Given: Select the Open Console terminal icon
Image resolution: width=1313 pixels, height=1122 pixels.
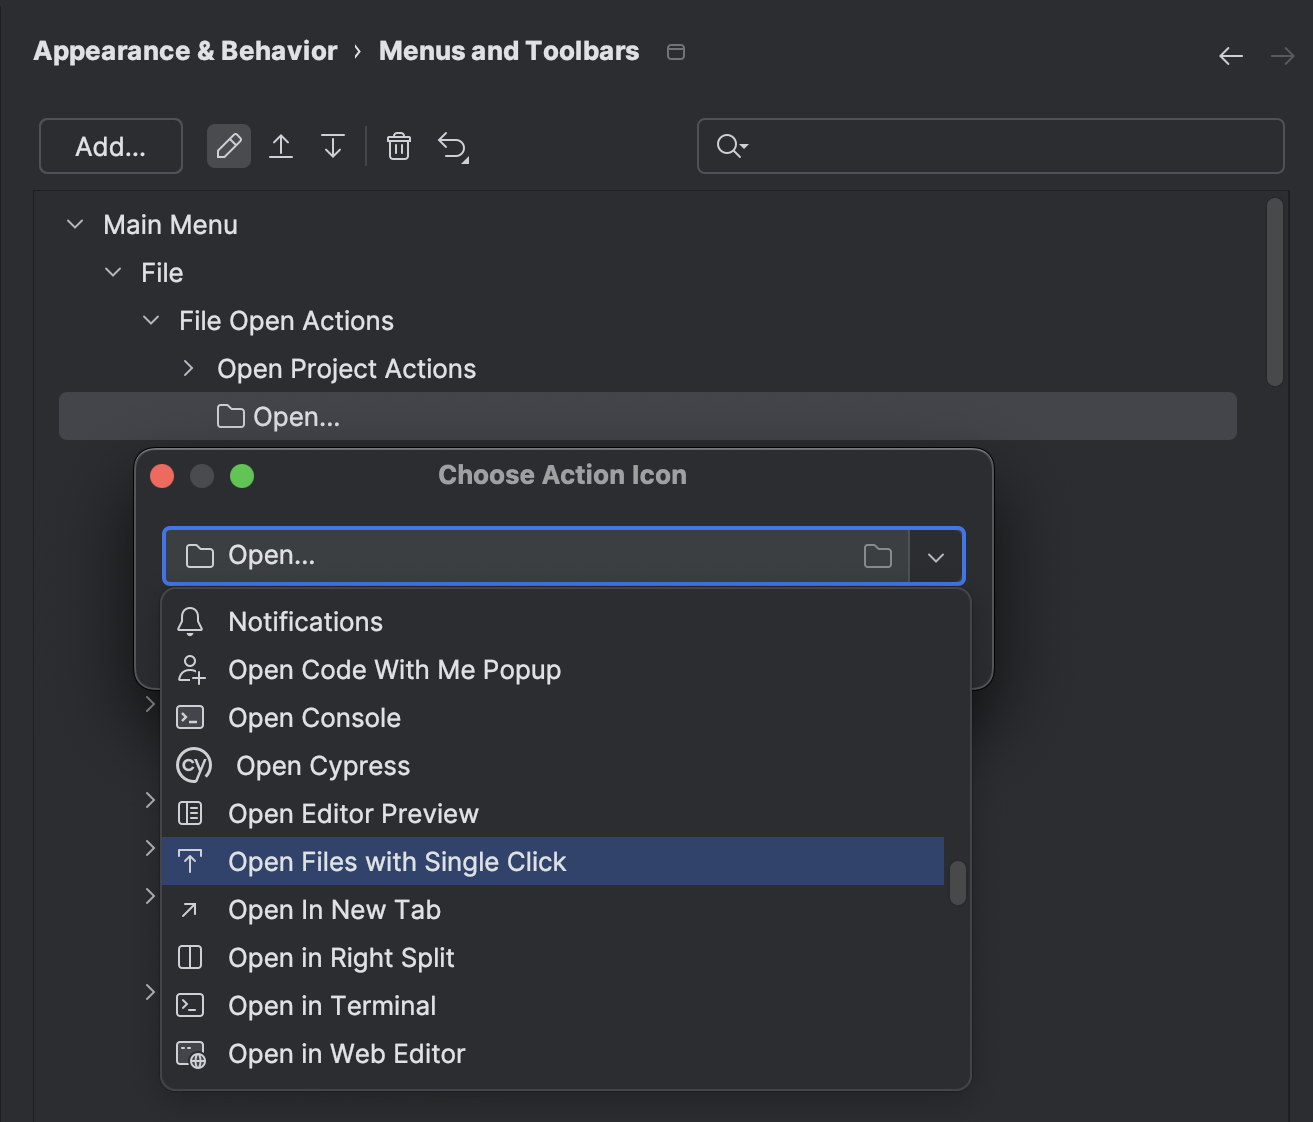Looking at the screenshot, I should [191, 717].
